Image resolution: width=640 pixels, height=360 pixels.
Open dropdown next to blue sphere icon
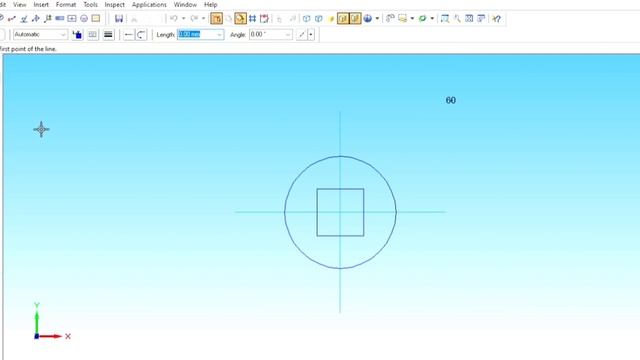pyautogui.click(x=377, y=19)
